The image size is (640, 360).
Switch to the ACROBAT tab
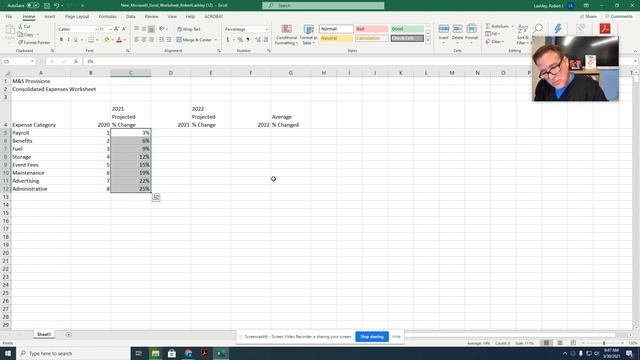point(213,17)
